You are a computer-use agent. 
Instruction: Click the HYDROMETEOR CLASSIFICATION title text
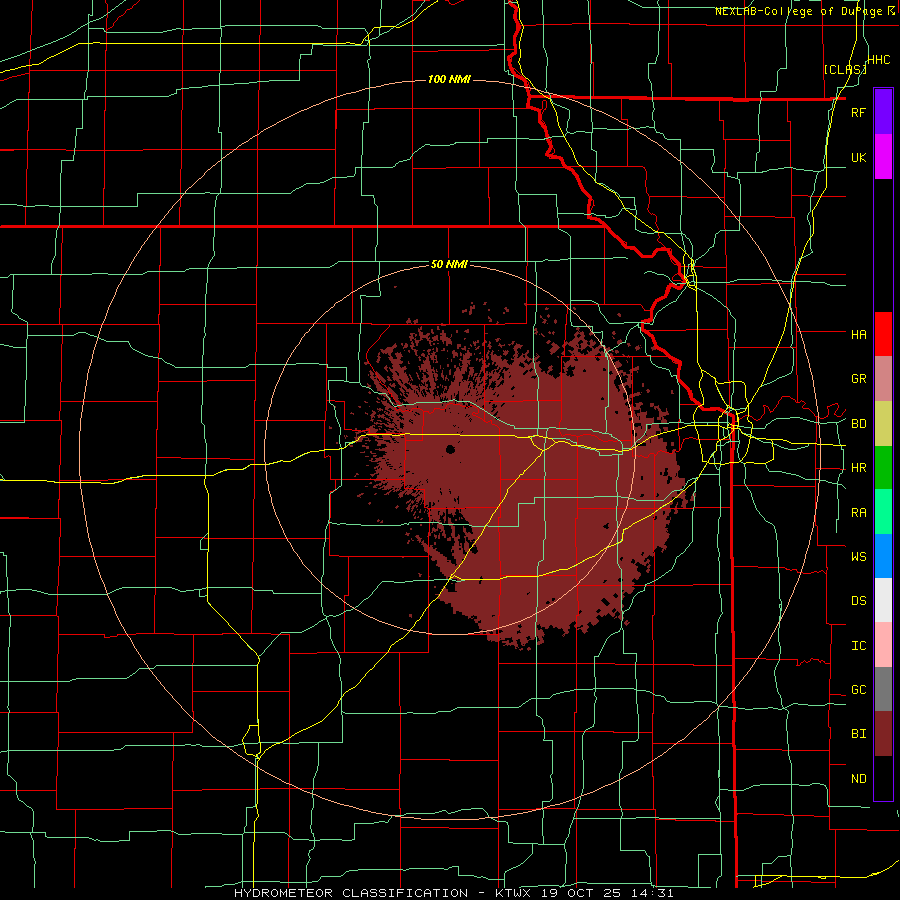[351, 893]
